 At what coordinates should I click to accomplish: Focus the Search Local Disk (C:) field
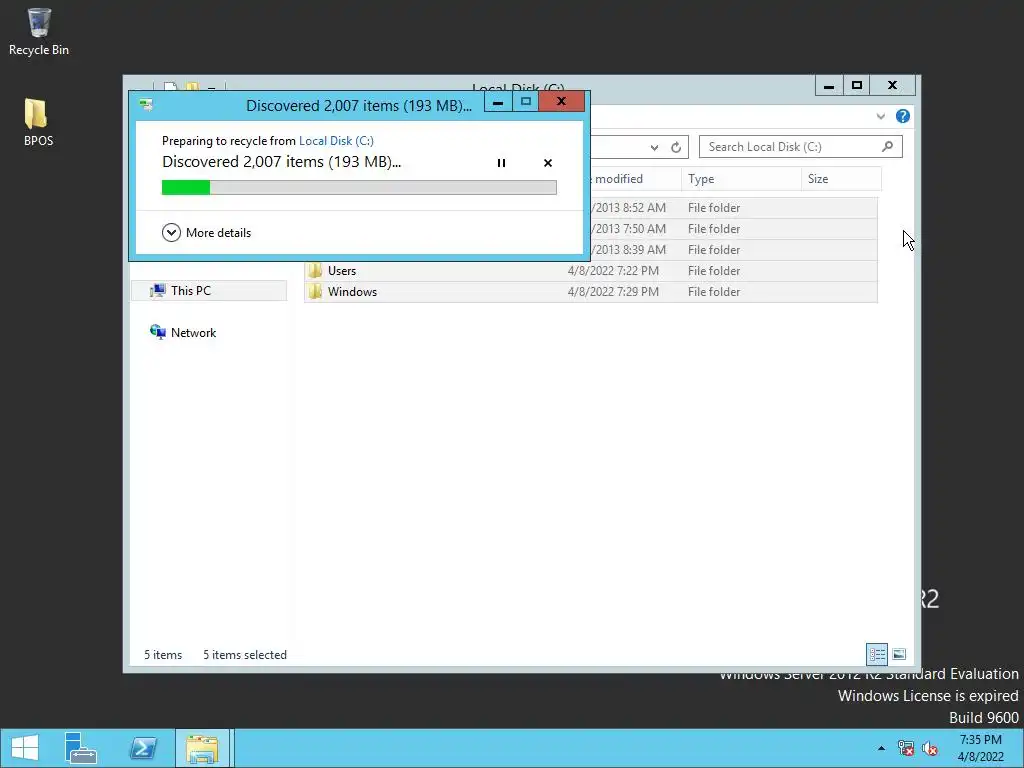tap(801, 147)
